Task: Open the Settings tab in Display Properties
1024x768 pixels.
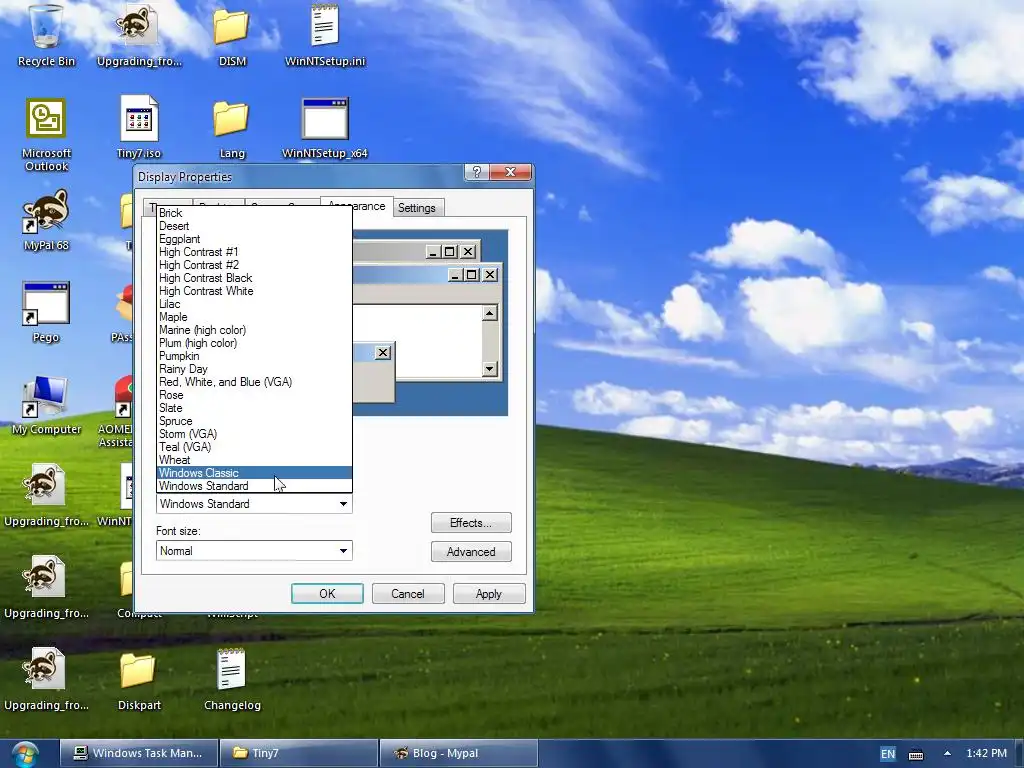Action: pyautogui.click(x=417, y=208)
